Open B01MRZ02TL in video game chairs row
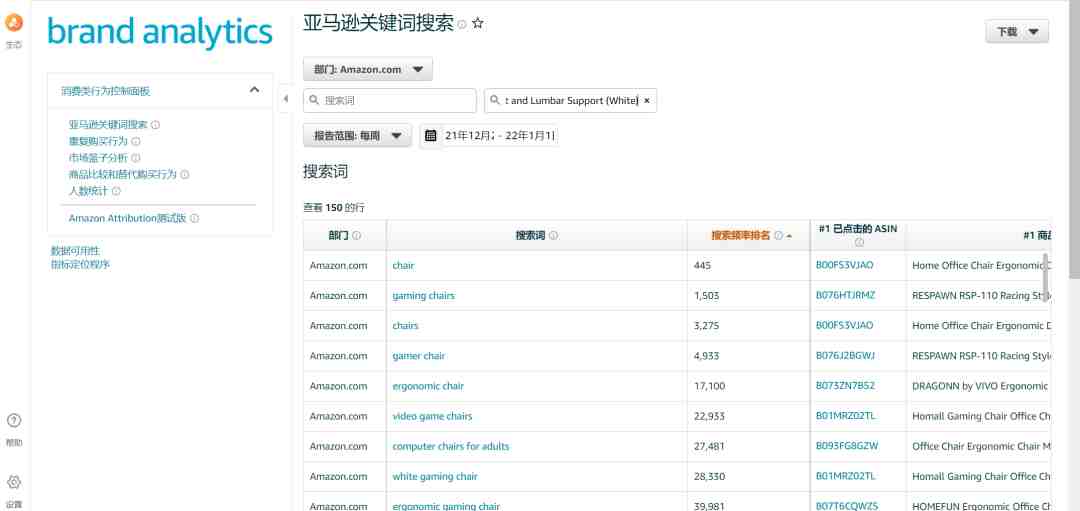This screenshot has height=511, width=1080. (846, 416)
